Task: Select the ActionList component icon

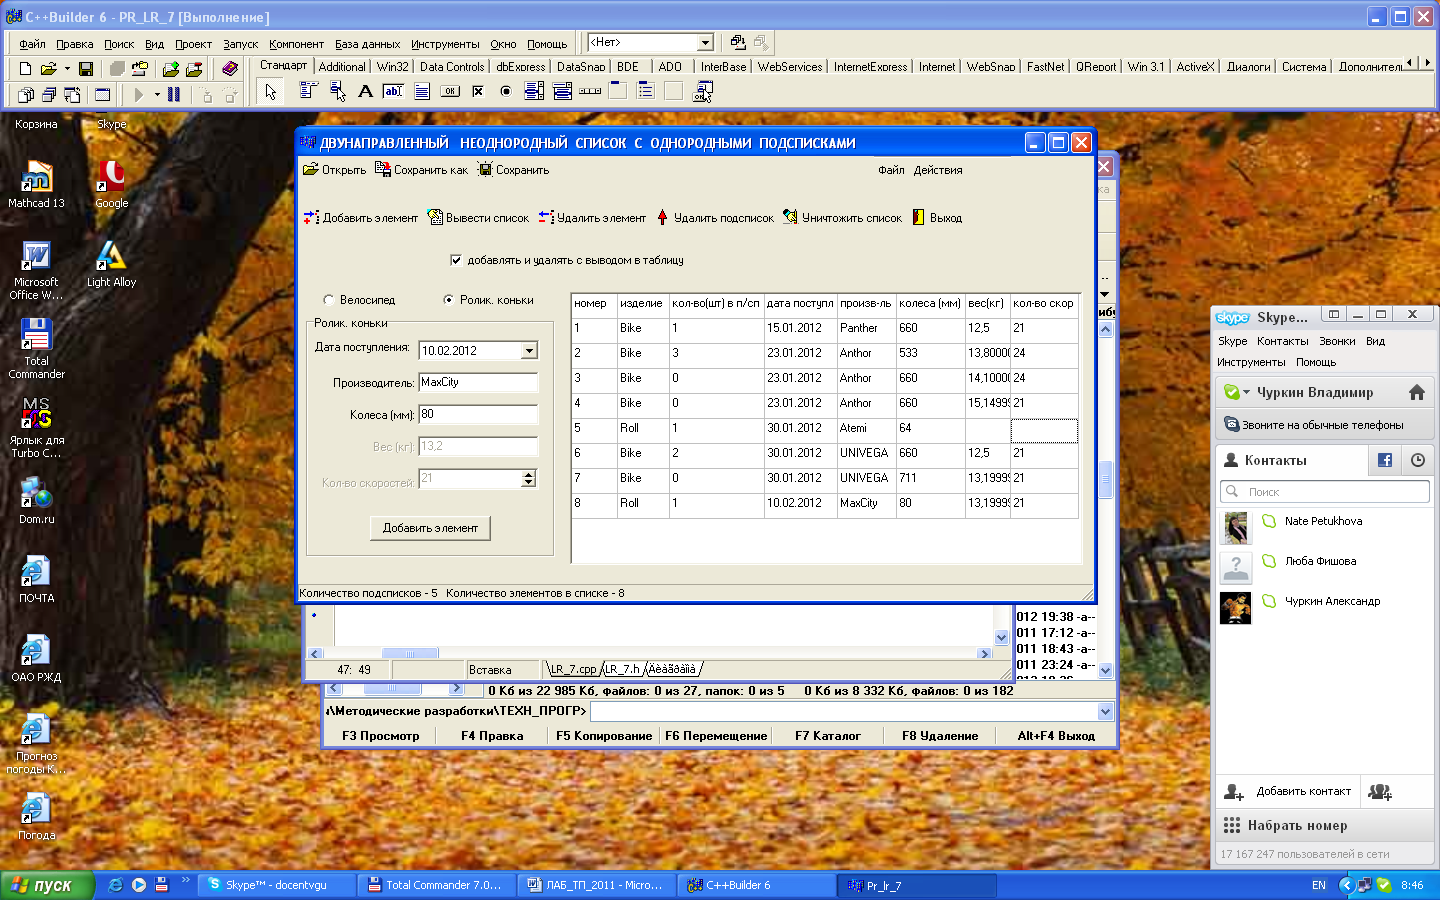Action: [703, 92]
